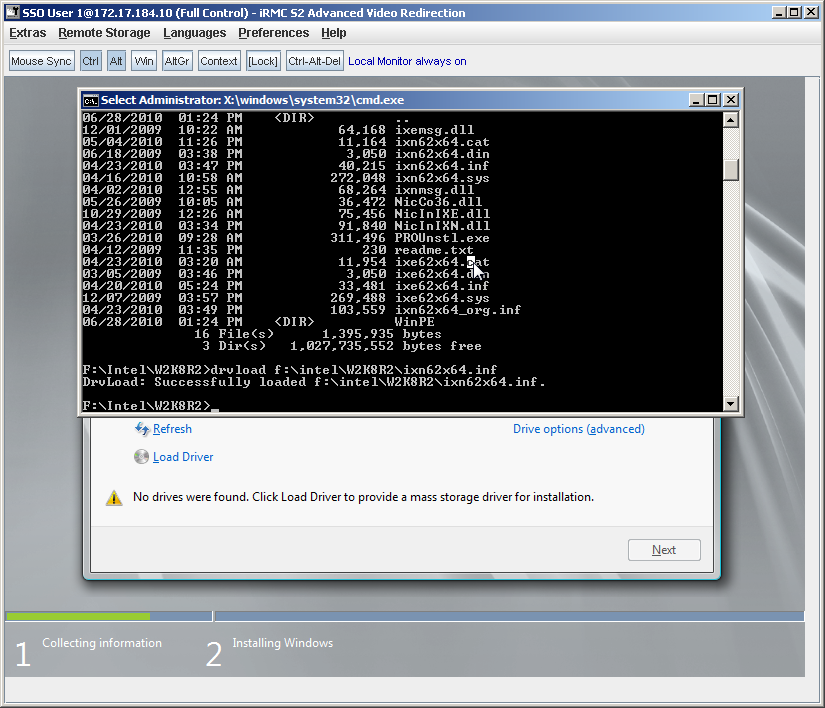The height and width of the screenshot is (708, 825).
Task: Click ixn62x64_org.inf in the listing
Action: pyautogui.click(x=458, y=310)
